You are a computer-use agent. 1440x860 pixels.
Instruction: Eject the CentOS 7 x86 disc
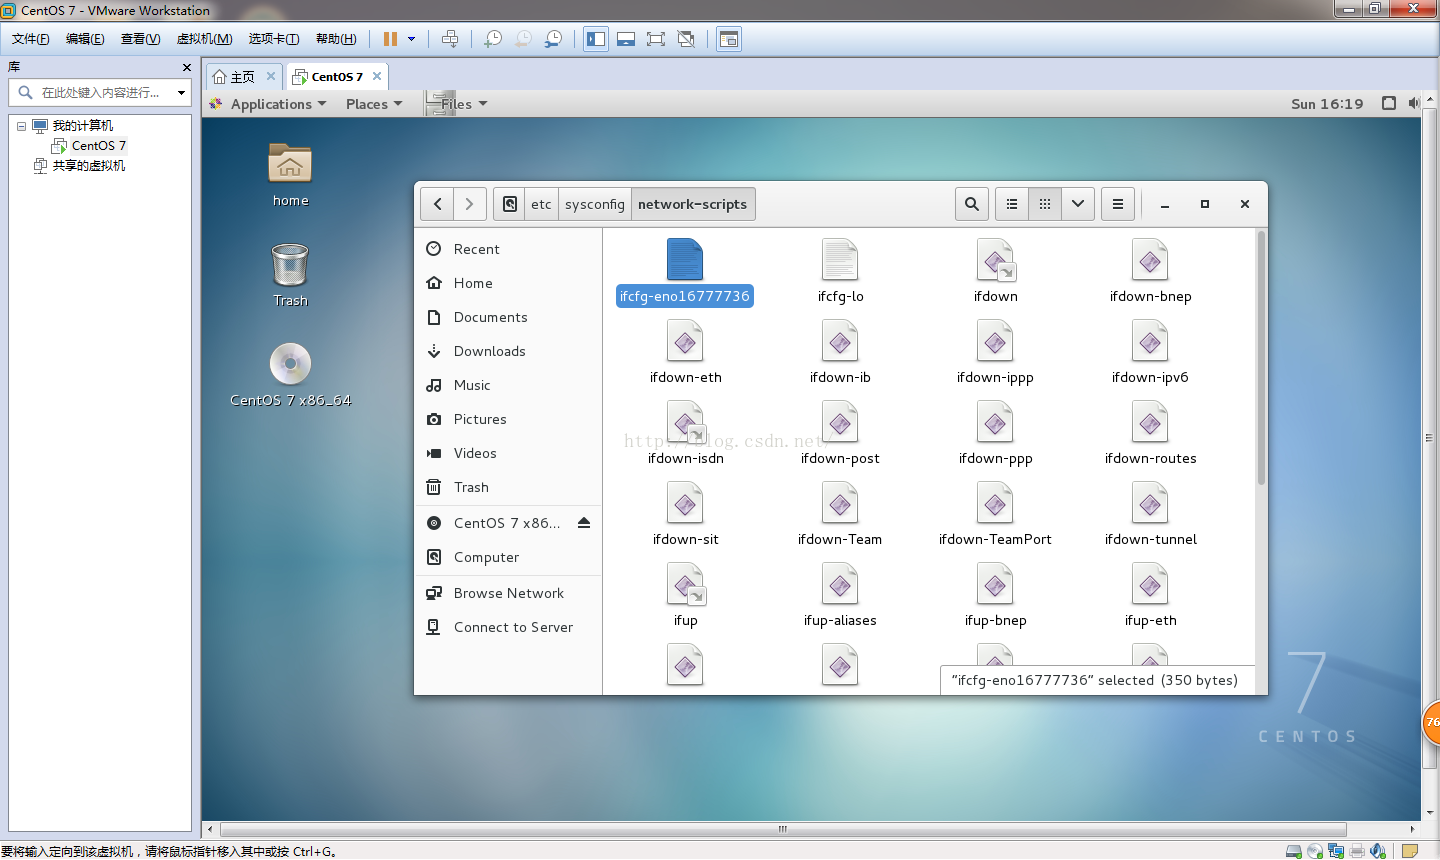[584, 523]
